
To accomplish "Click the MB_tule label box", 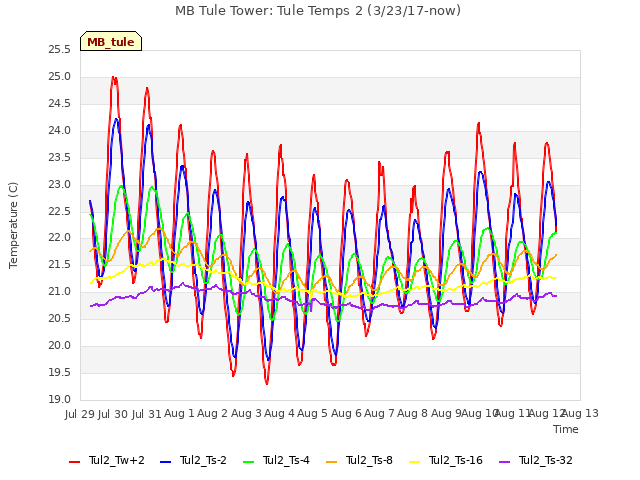I will [x=111, y=41].
